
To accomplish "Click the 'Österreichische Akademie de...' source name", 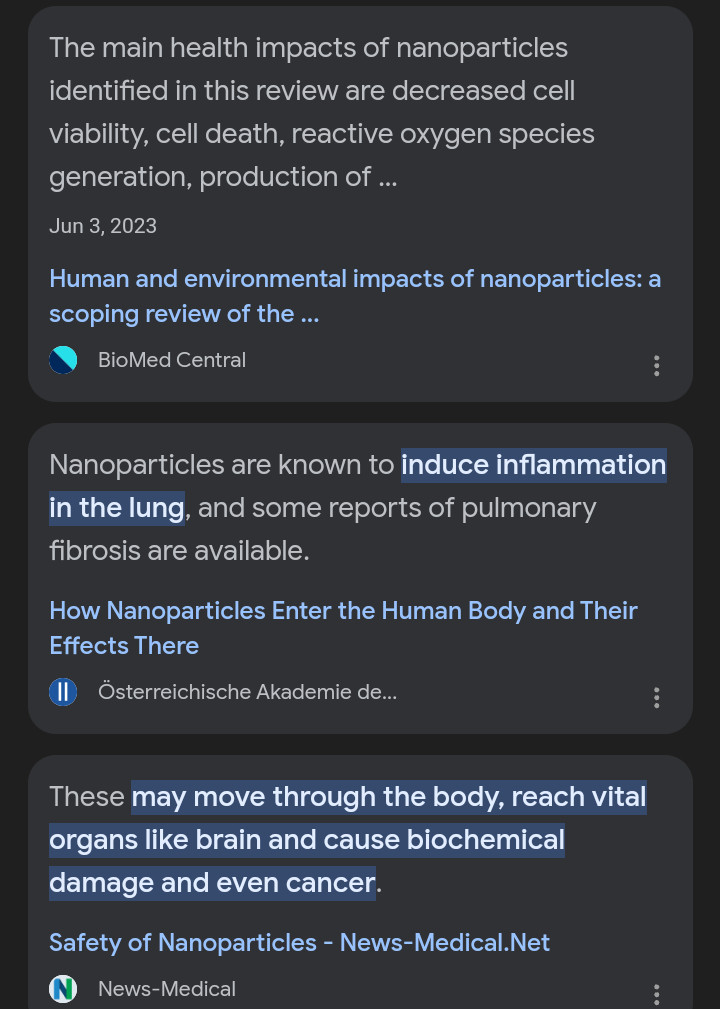I will pos(247,692).
